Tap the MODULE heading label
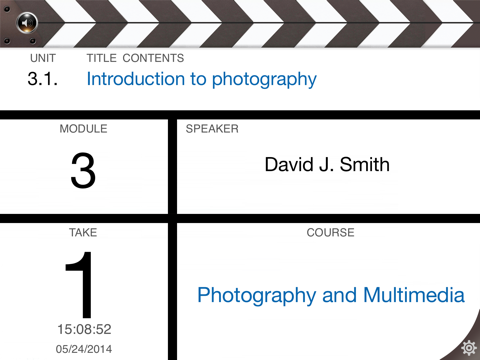The width and height of the screenshot is (480, 360). pyautogui.click(x=83, y=129)
